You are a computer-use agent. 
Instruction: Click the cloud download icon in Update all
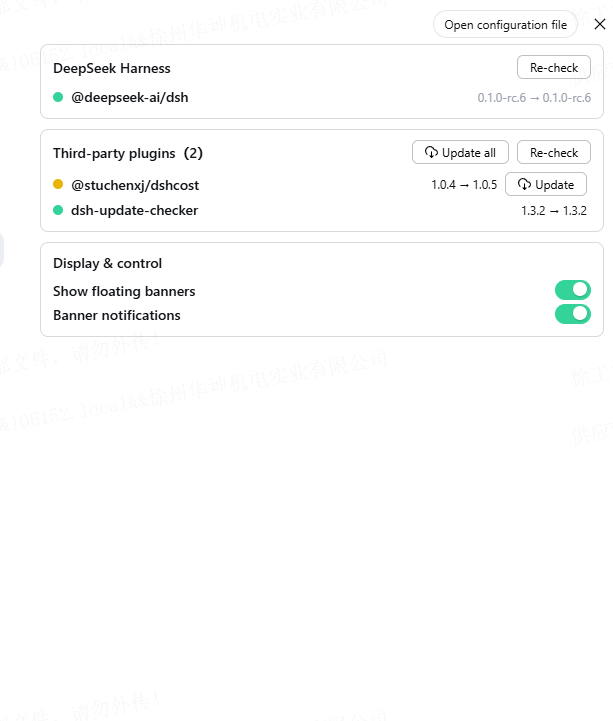click(x=431, y=153)
